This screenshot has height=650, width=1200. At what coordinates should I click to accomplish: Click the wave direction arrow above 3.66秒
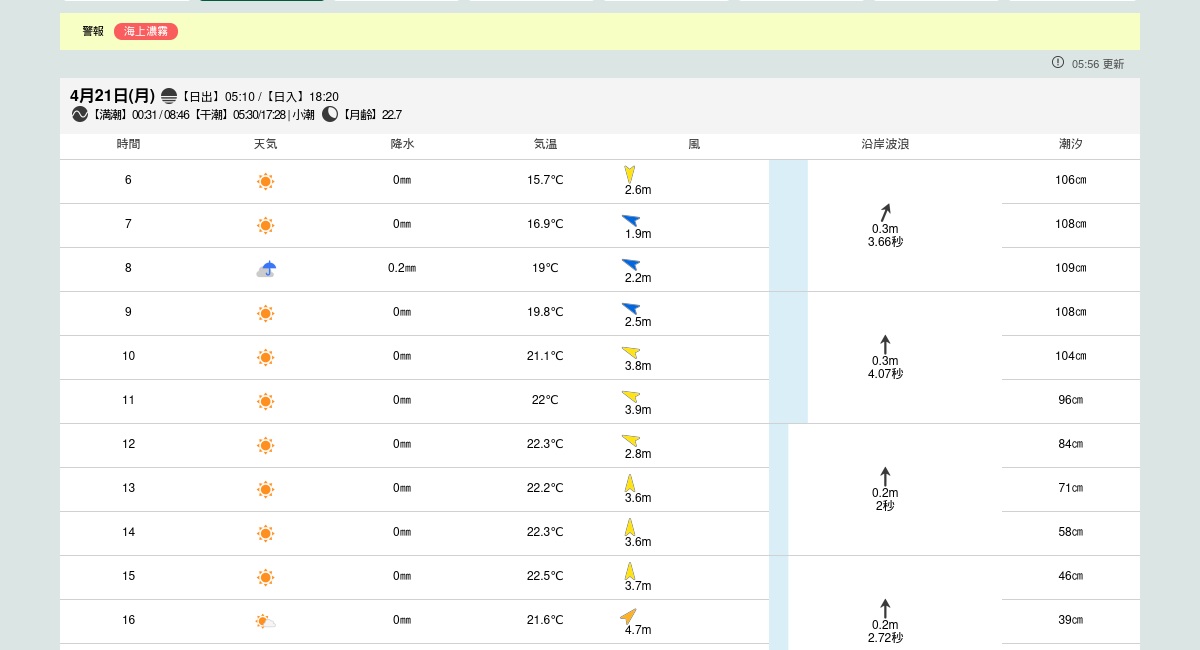[885, 212]
